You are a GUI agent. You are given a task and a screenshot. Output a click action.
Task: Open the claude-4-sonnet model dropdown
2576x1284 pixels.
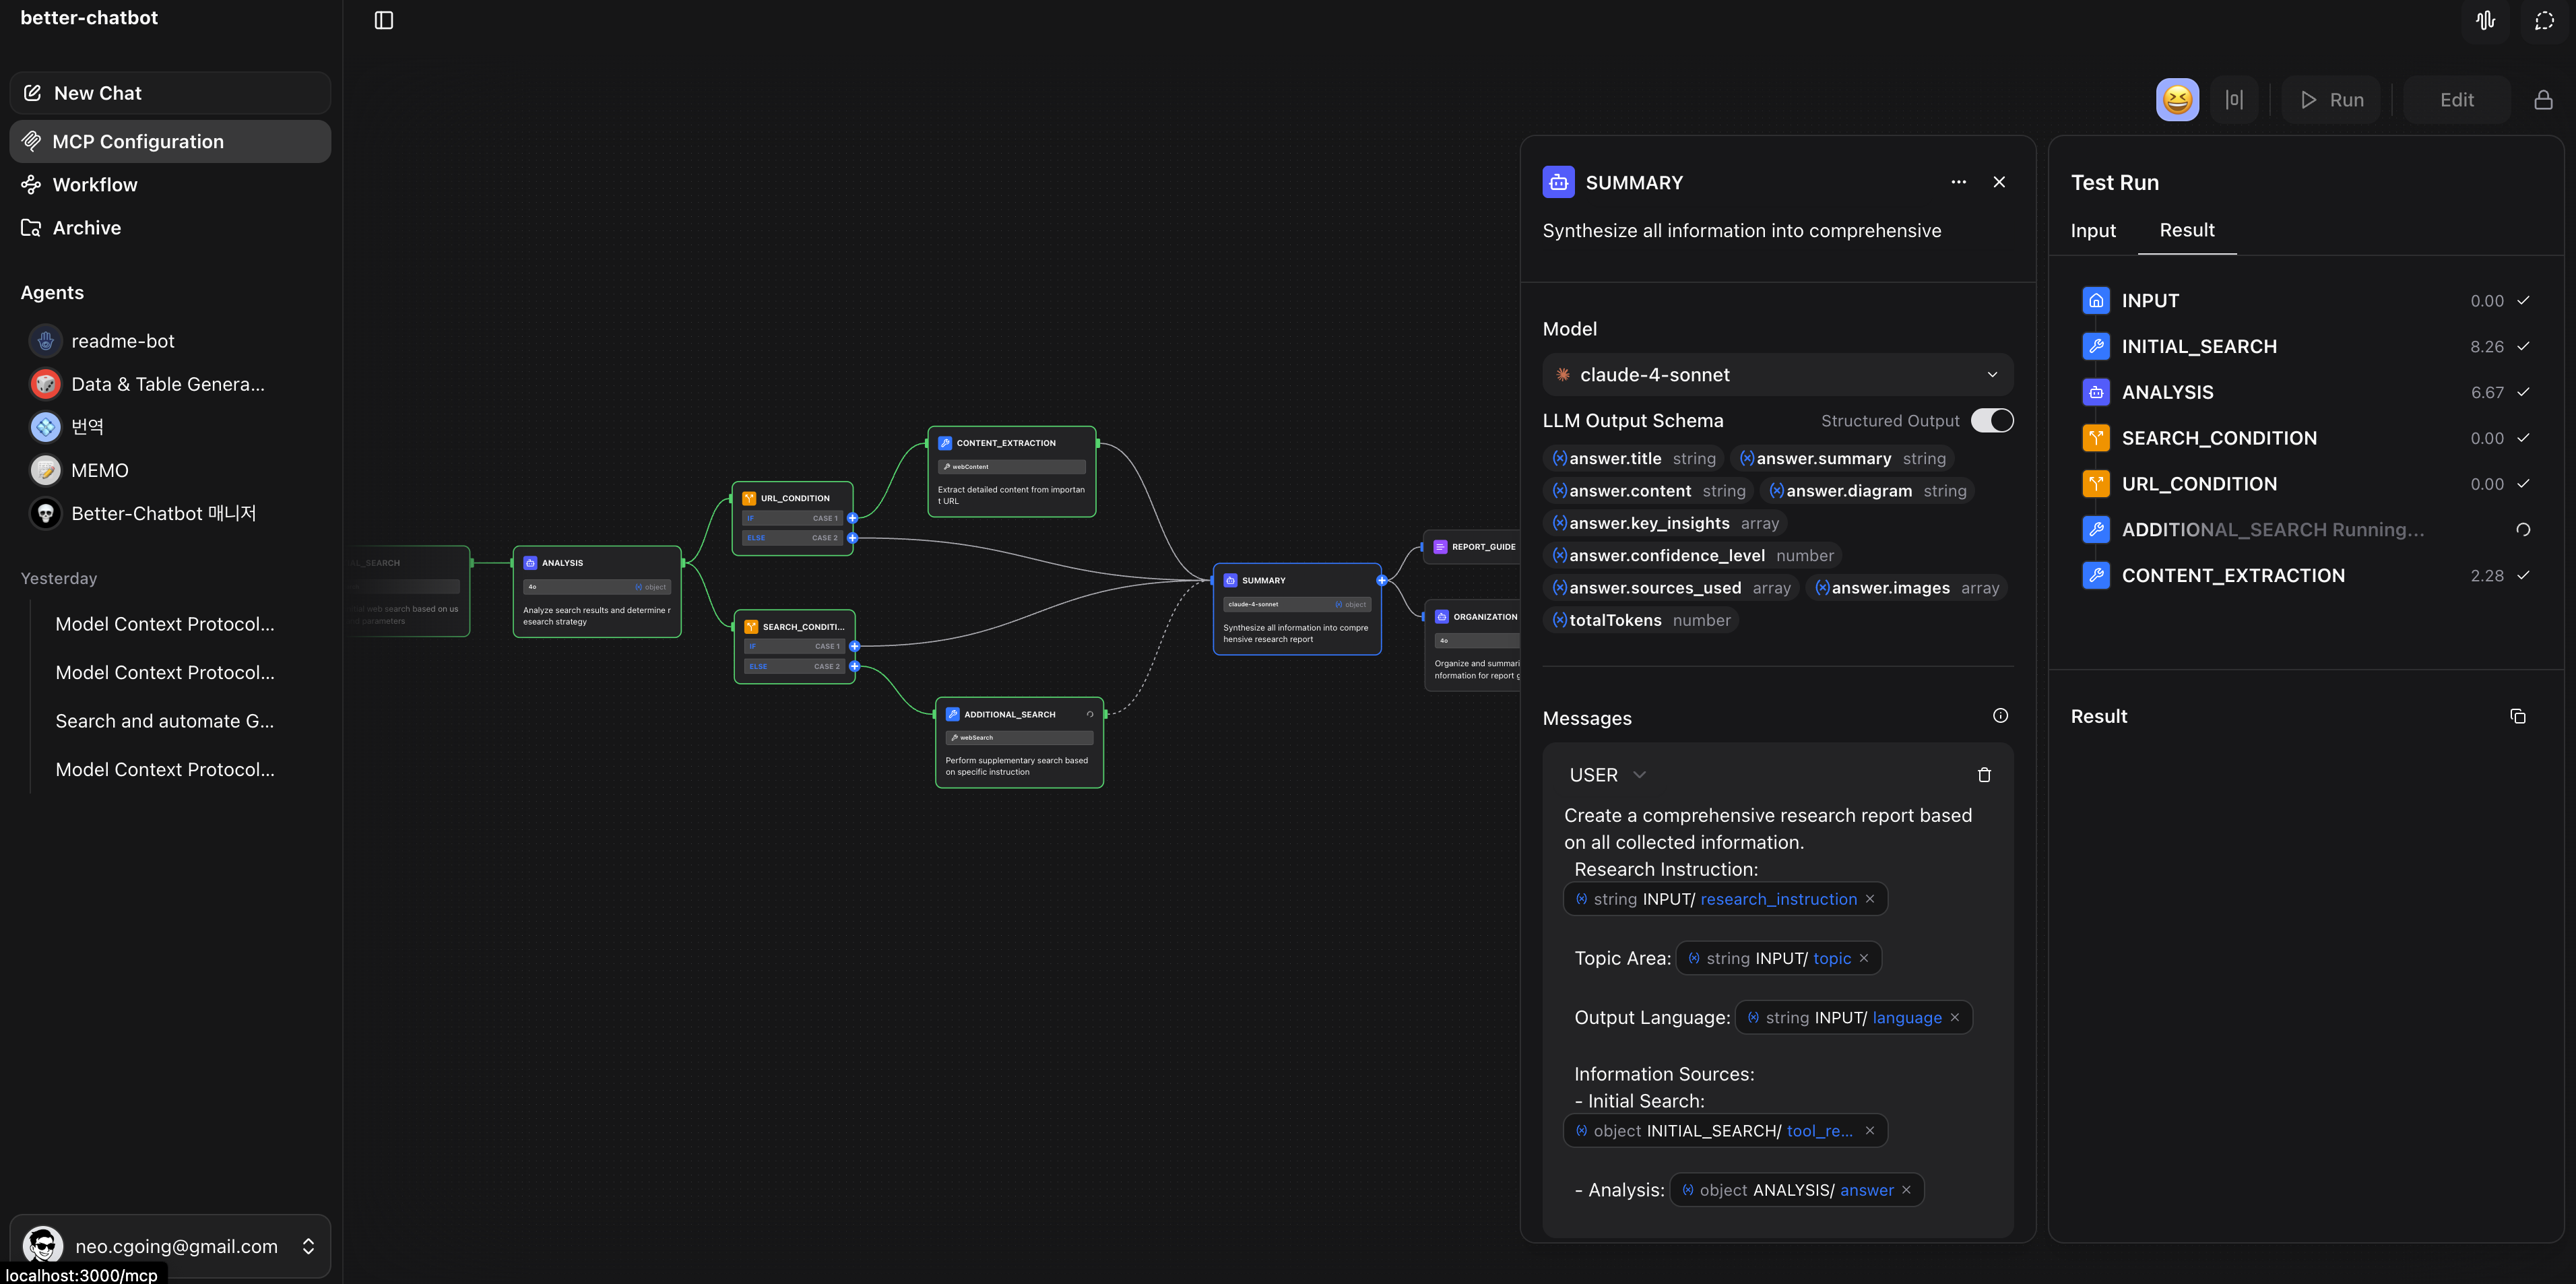coord(1777,375)
